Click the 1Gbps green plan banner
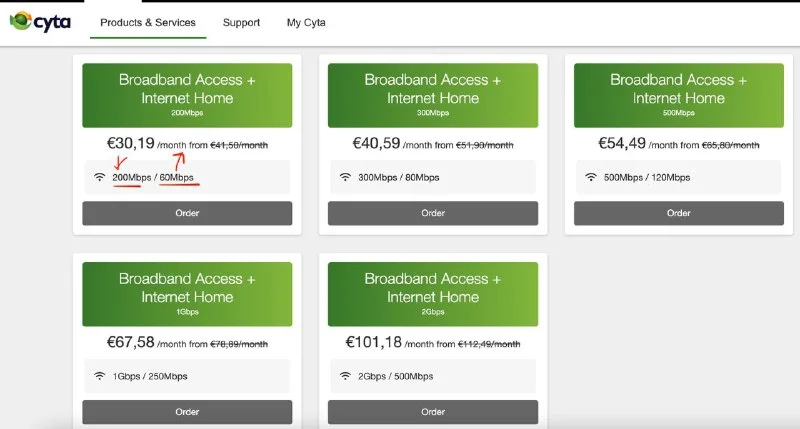Viewport: 800px width, 429px height. click(x=187, y=293)
